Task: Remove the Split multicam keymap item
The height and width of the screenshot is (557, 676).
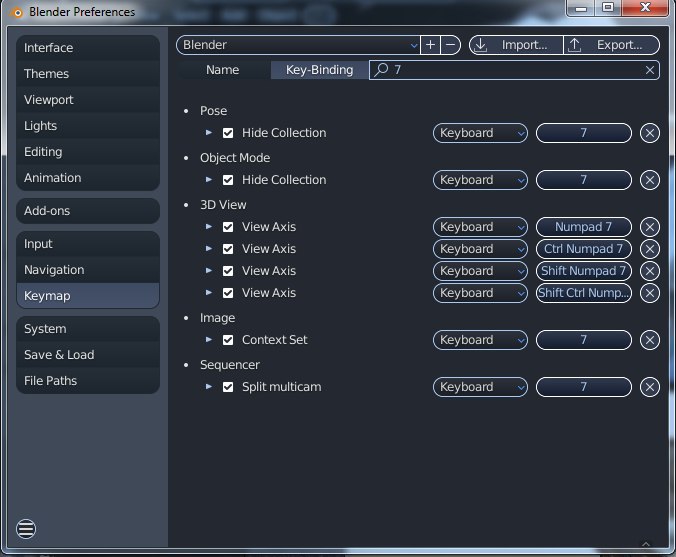Action: click(650, 387)
